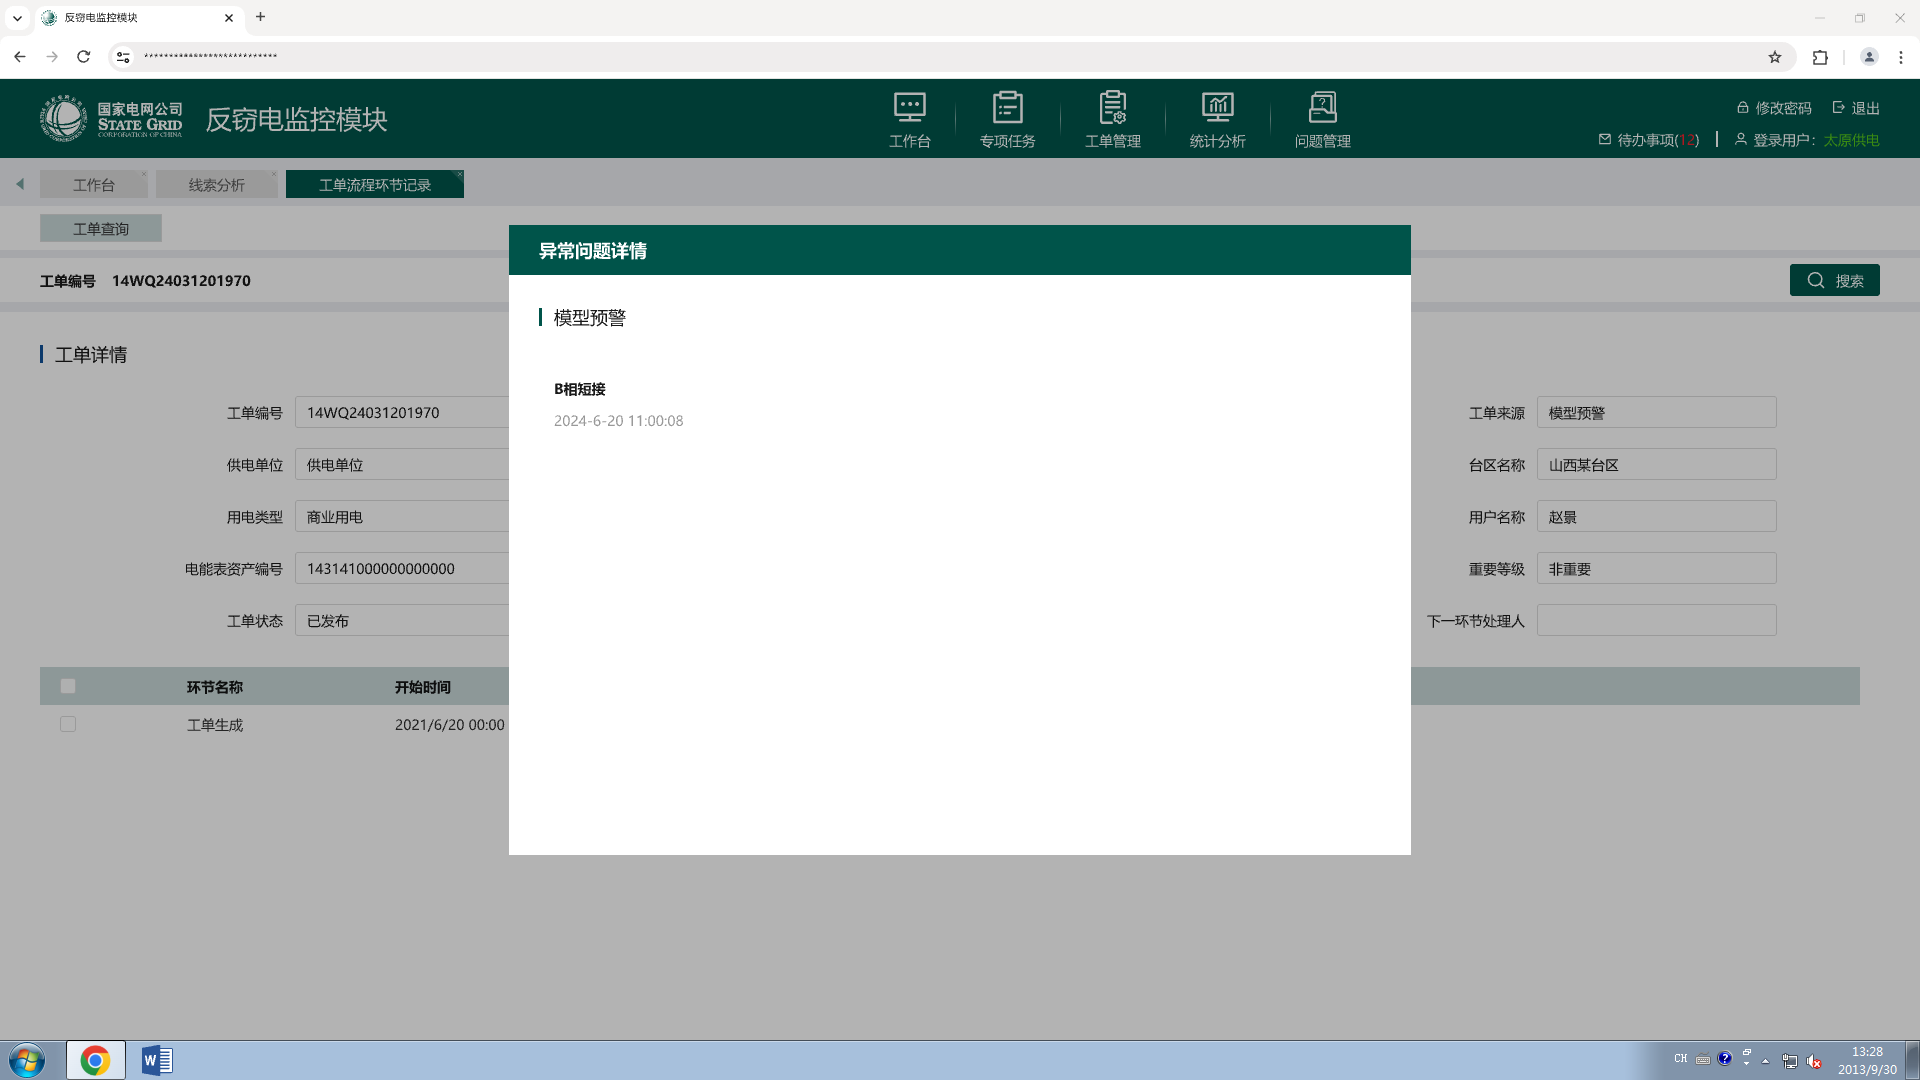The image size is (1920, 1080).
Task: Open the 专项任务 special tasks icon
Action: (1007, 108)
